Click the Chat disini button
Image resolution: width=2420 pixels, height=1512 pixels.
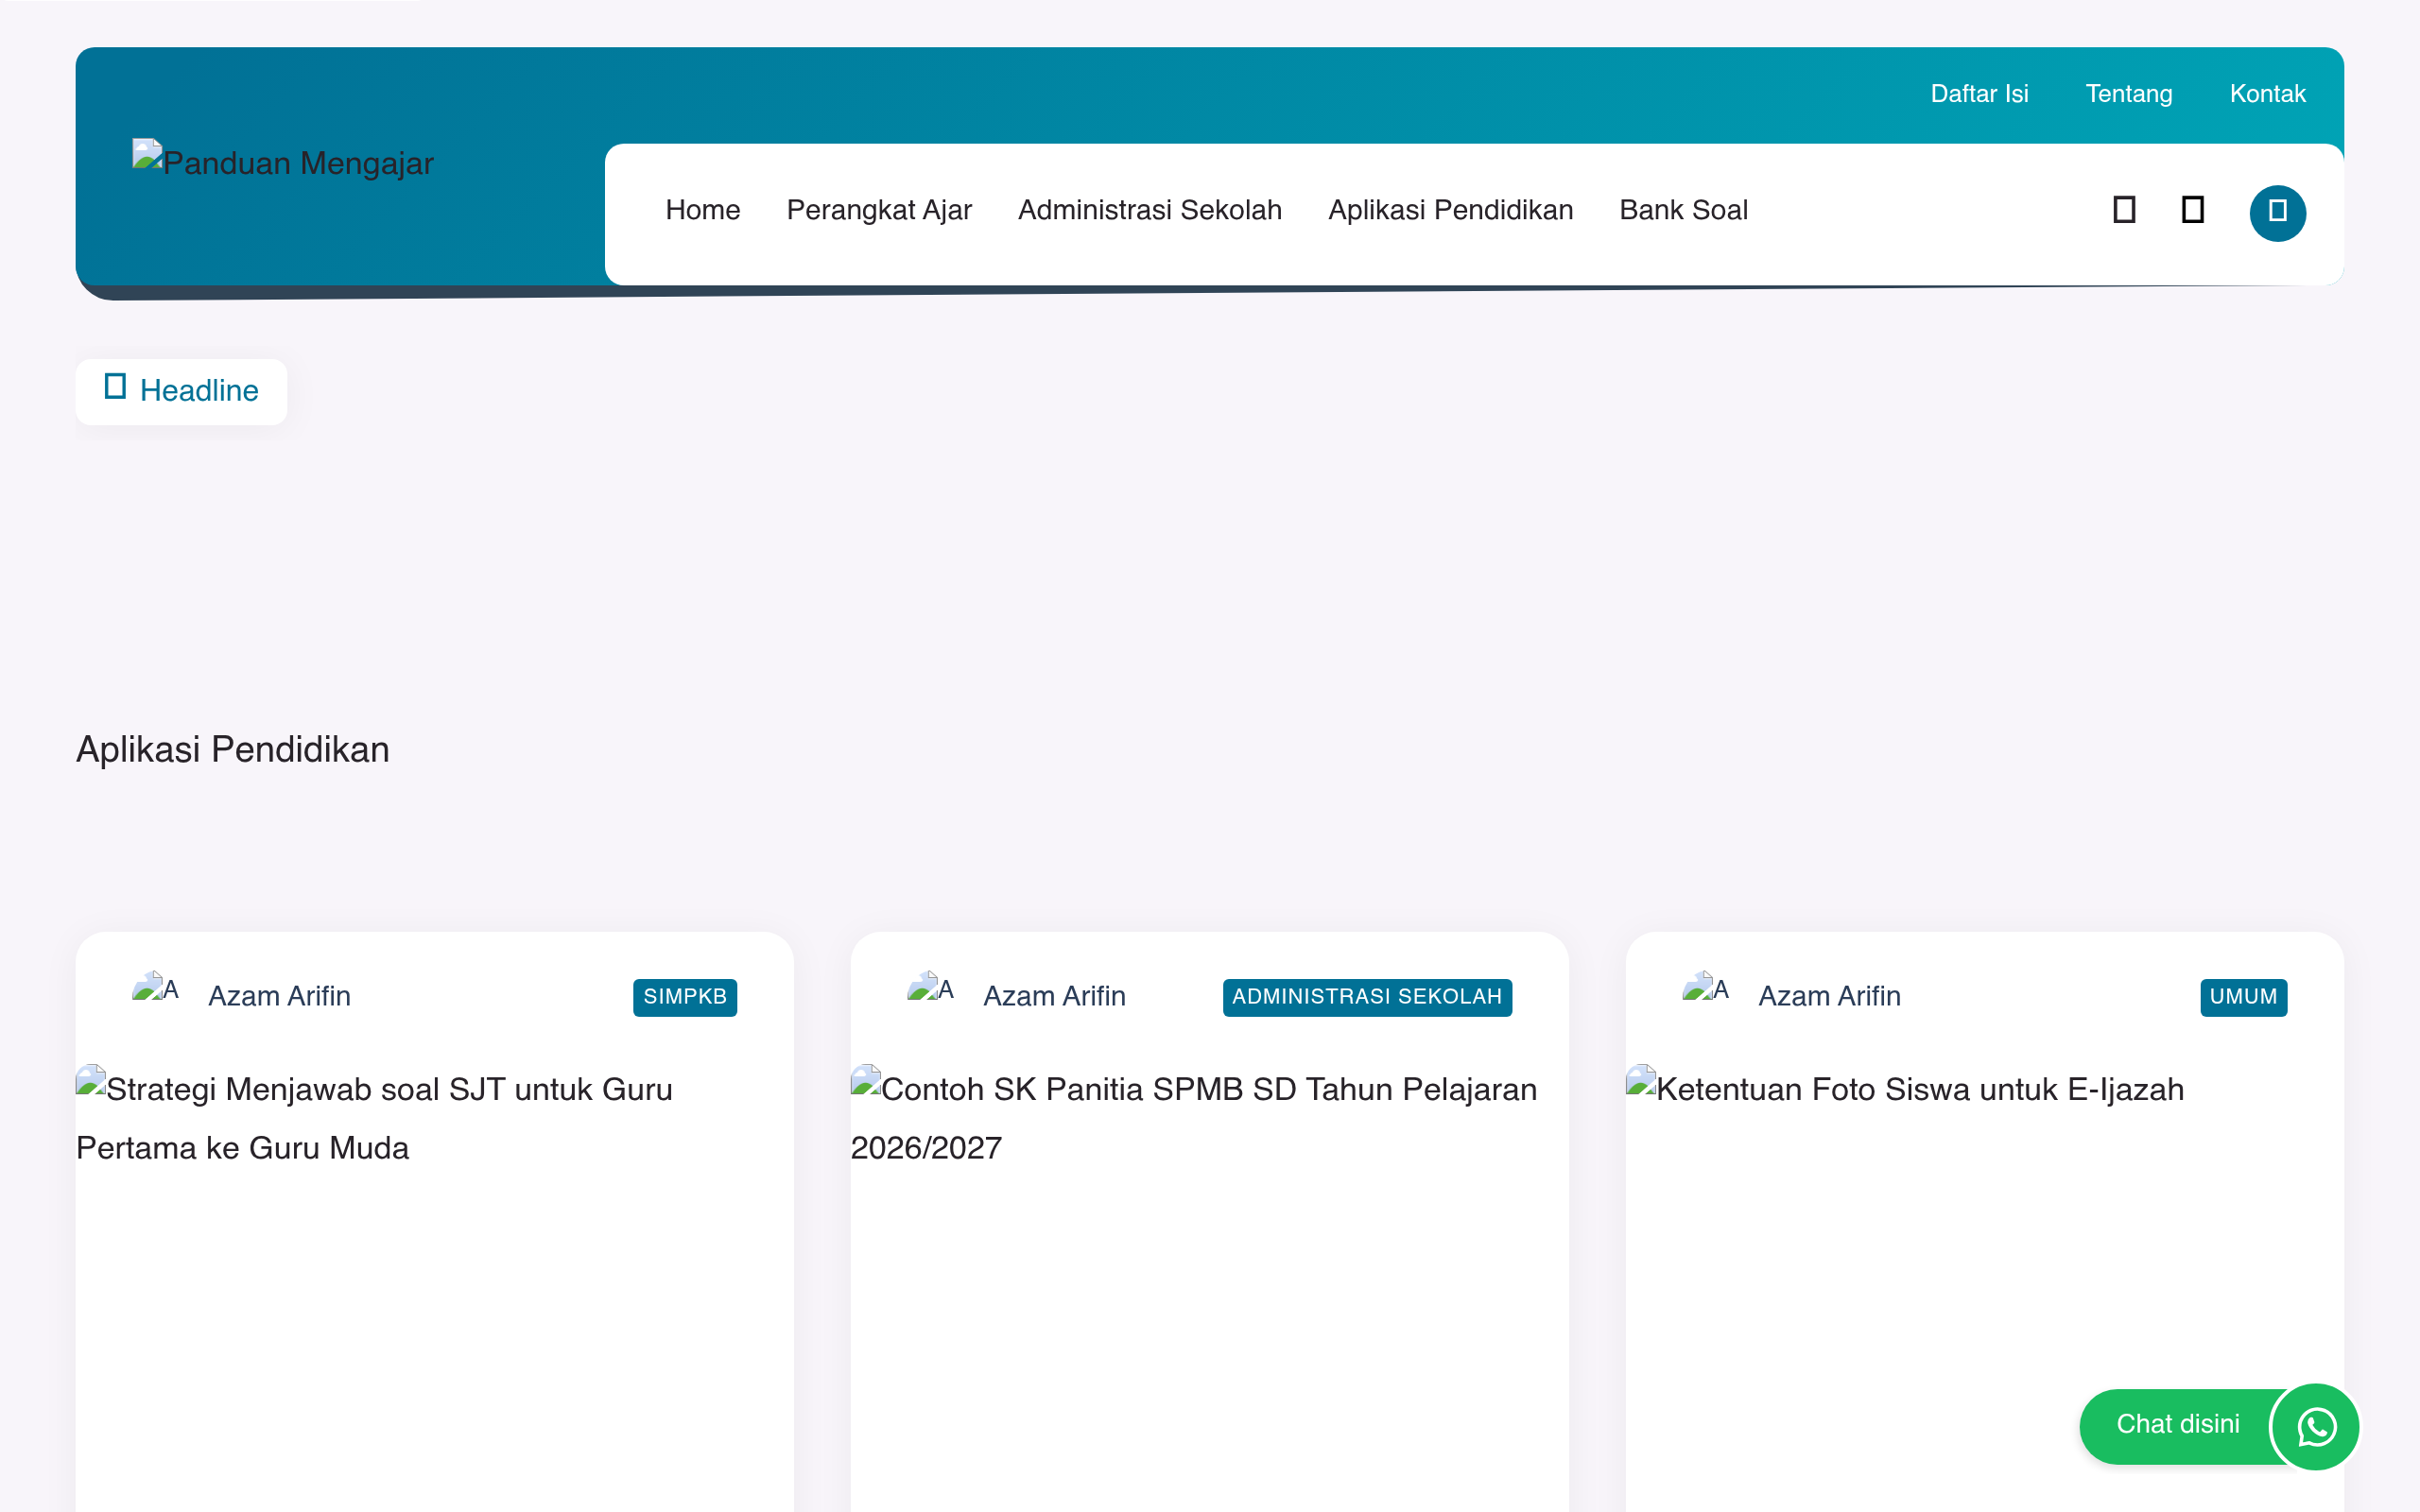point(2178,1424)
